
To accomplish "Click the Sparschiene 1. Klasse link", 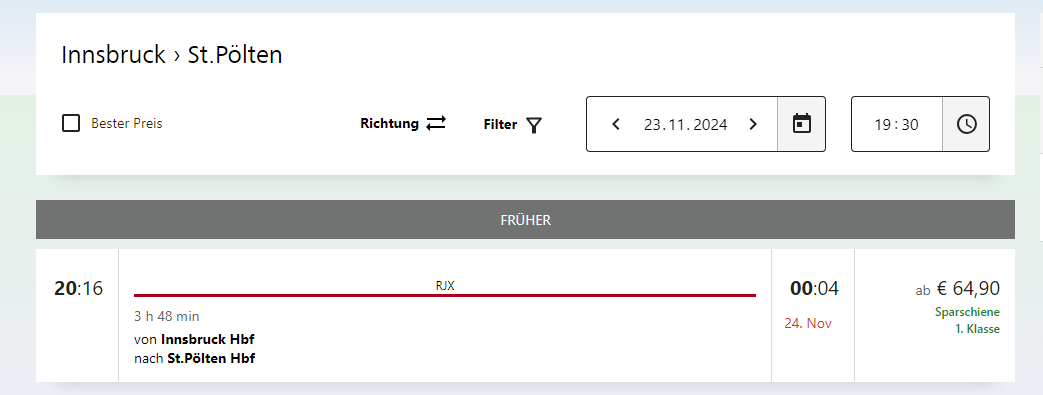I will click(x=967, y=321).
